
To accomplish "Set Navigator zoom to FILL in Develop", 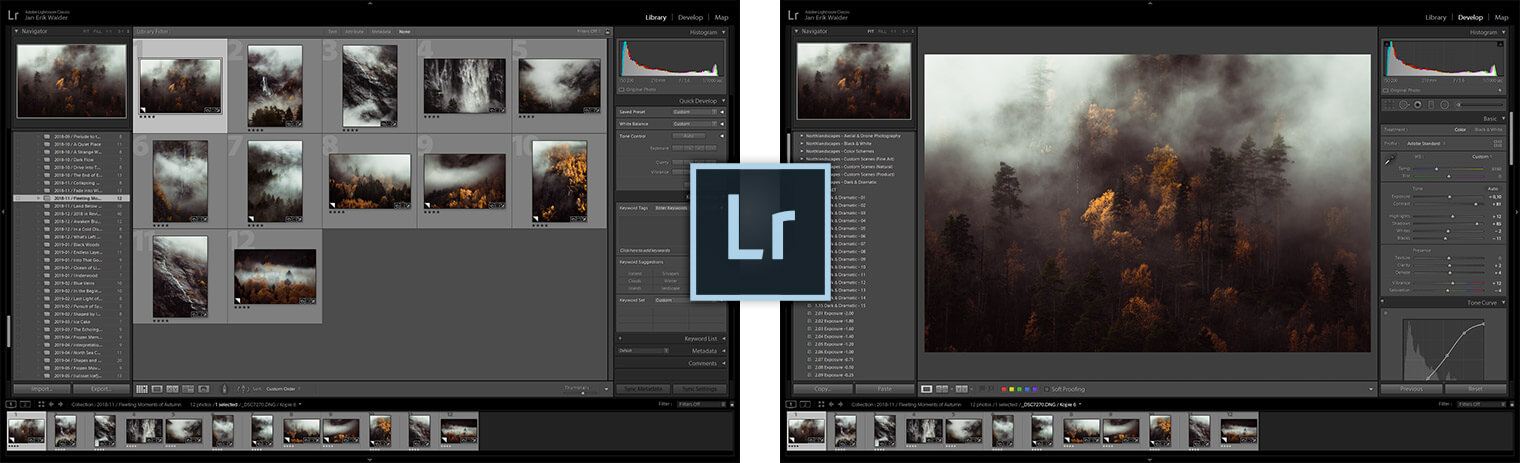I will point(882,31).
